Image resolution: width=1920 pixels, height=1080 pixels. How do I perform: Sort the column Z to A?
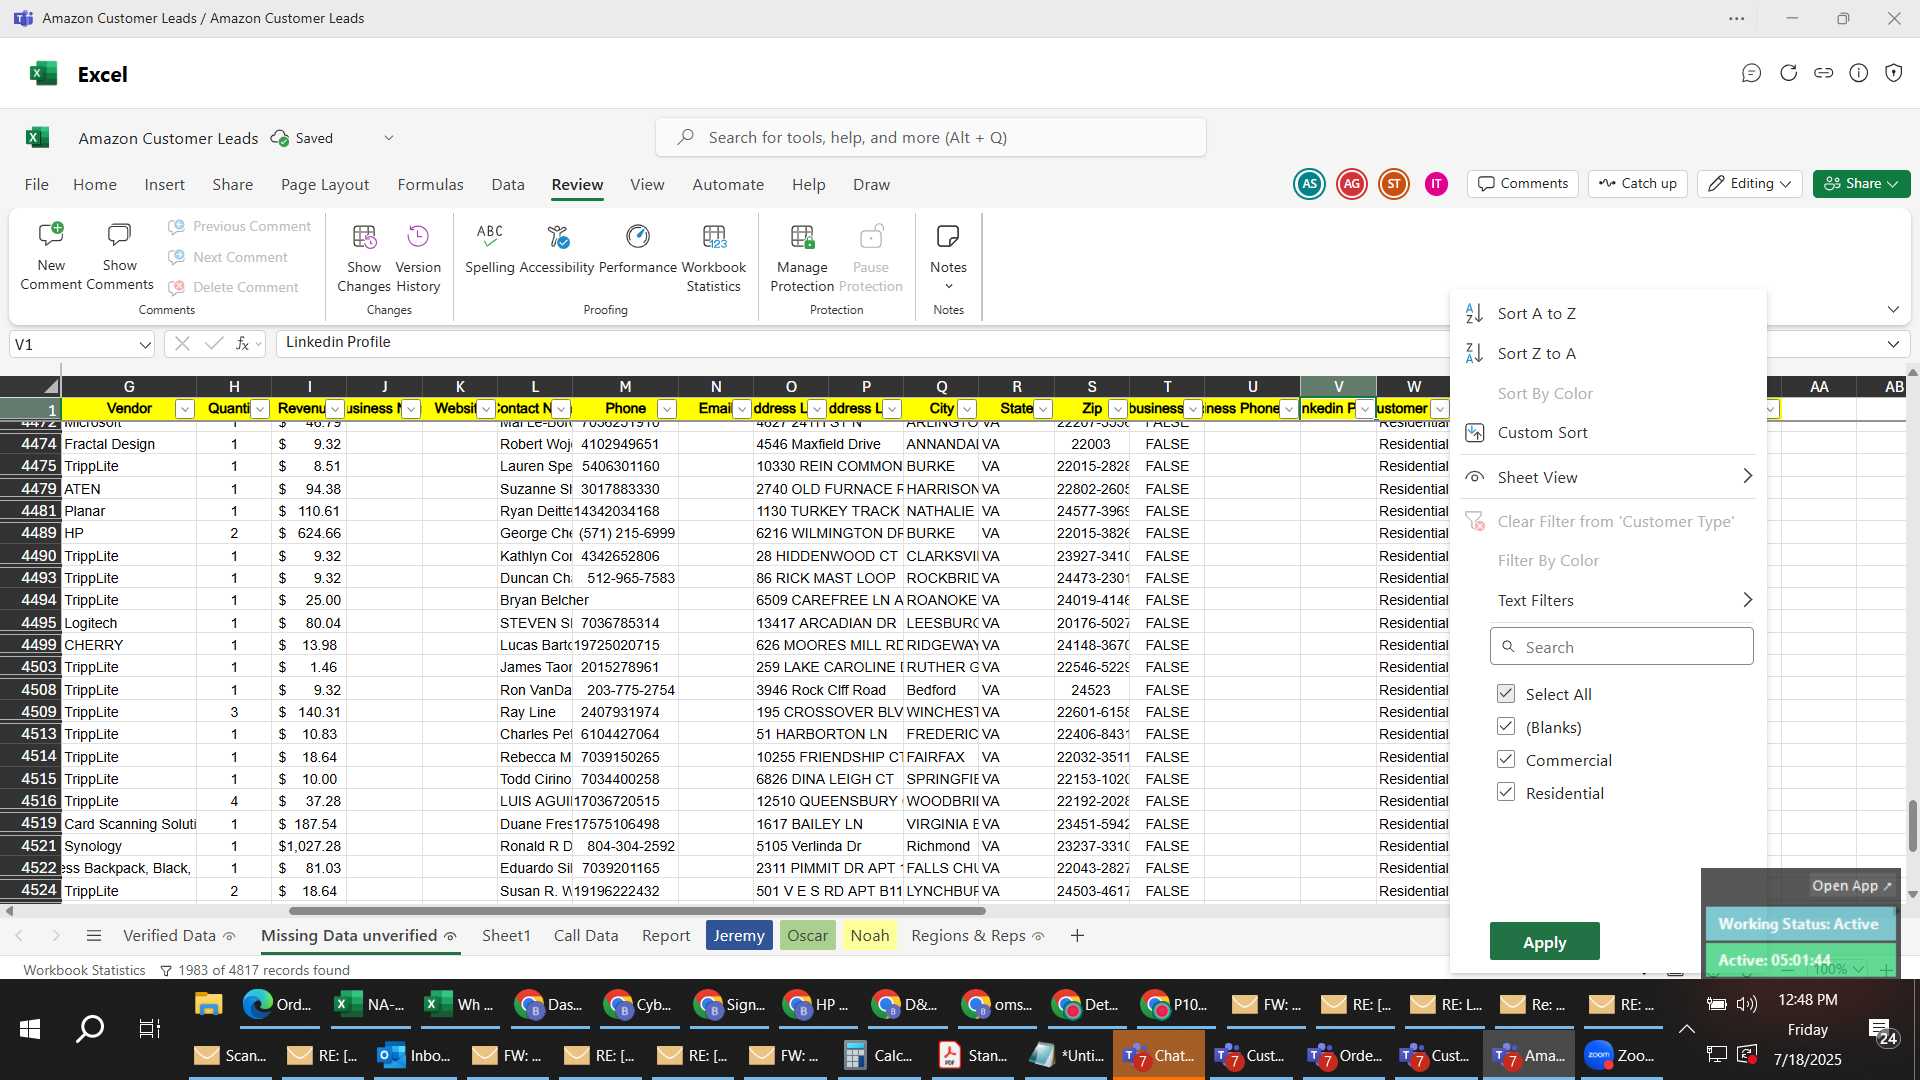point(1536,353)
